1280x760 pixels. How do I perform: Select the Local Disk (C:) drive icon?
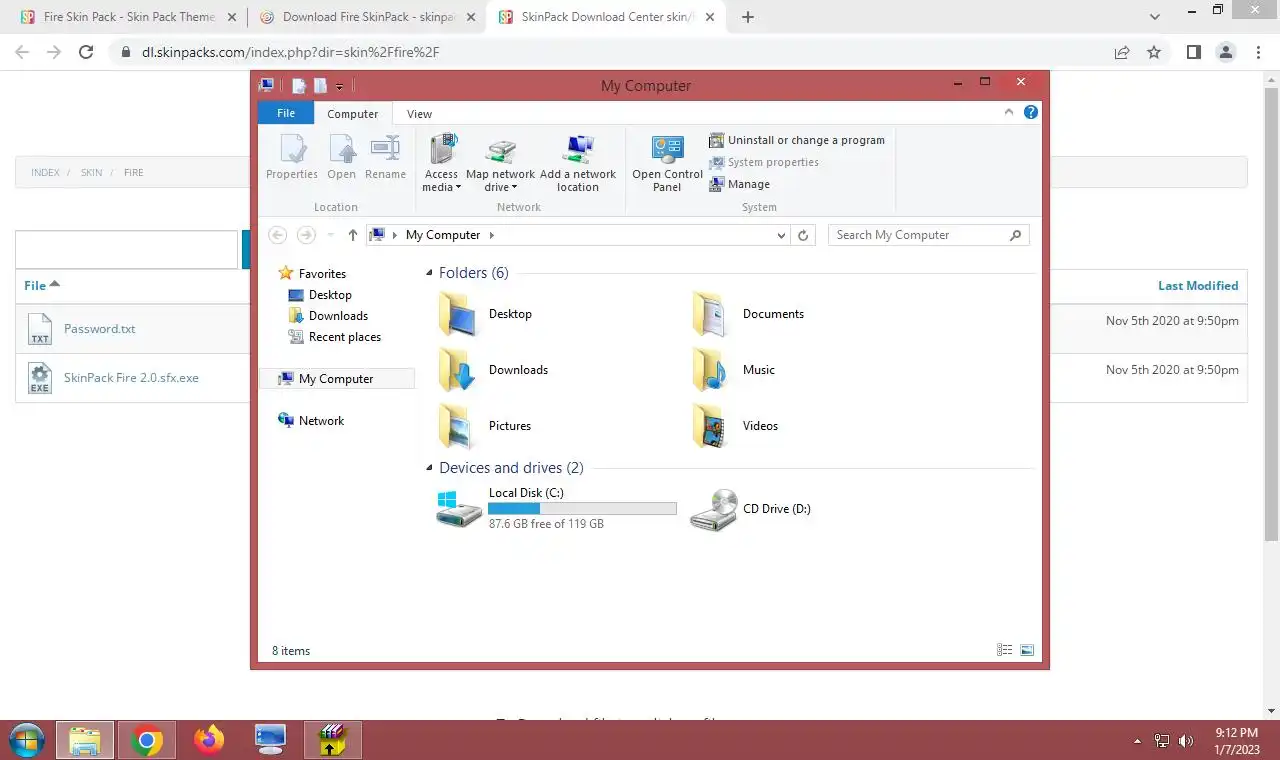(x=459, y=509)
